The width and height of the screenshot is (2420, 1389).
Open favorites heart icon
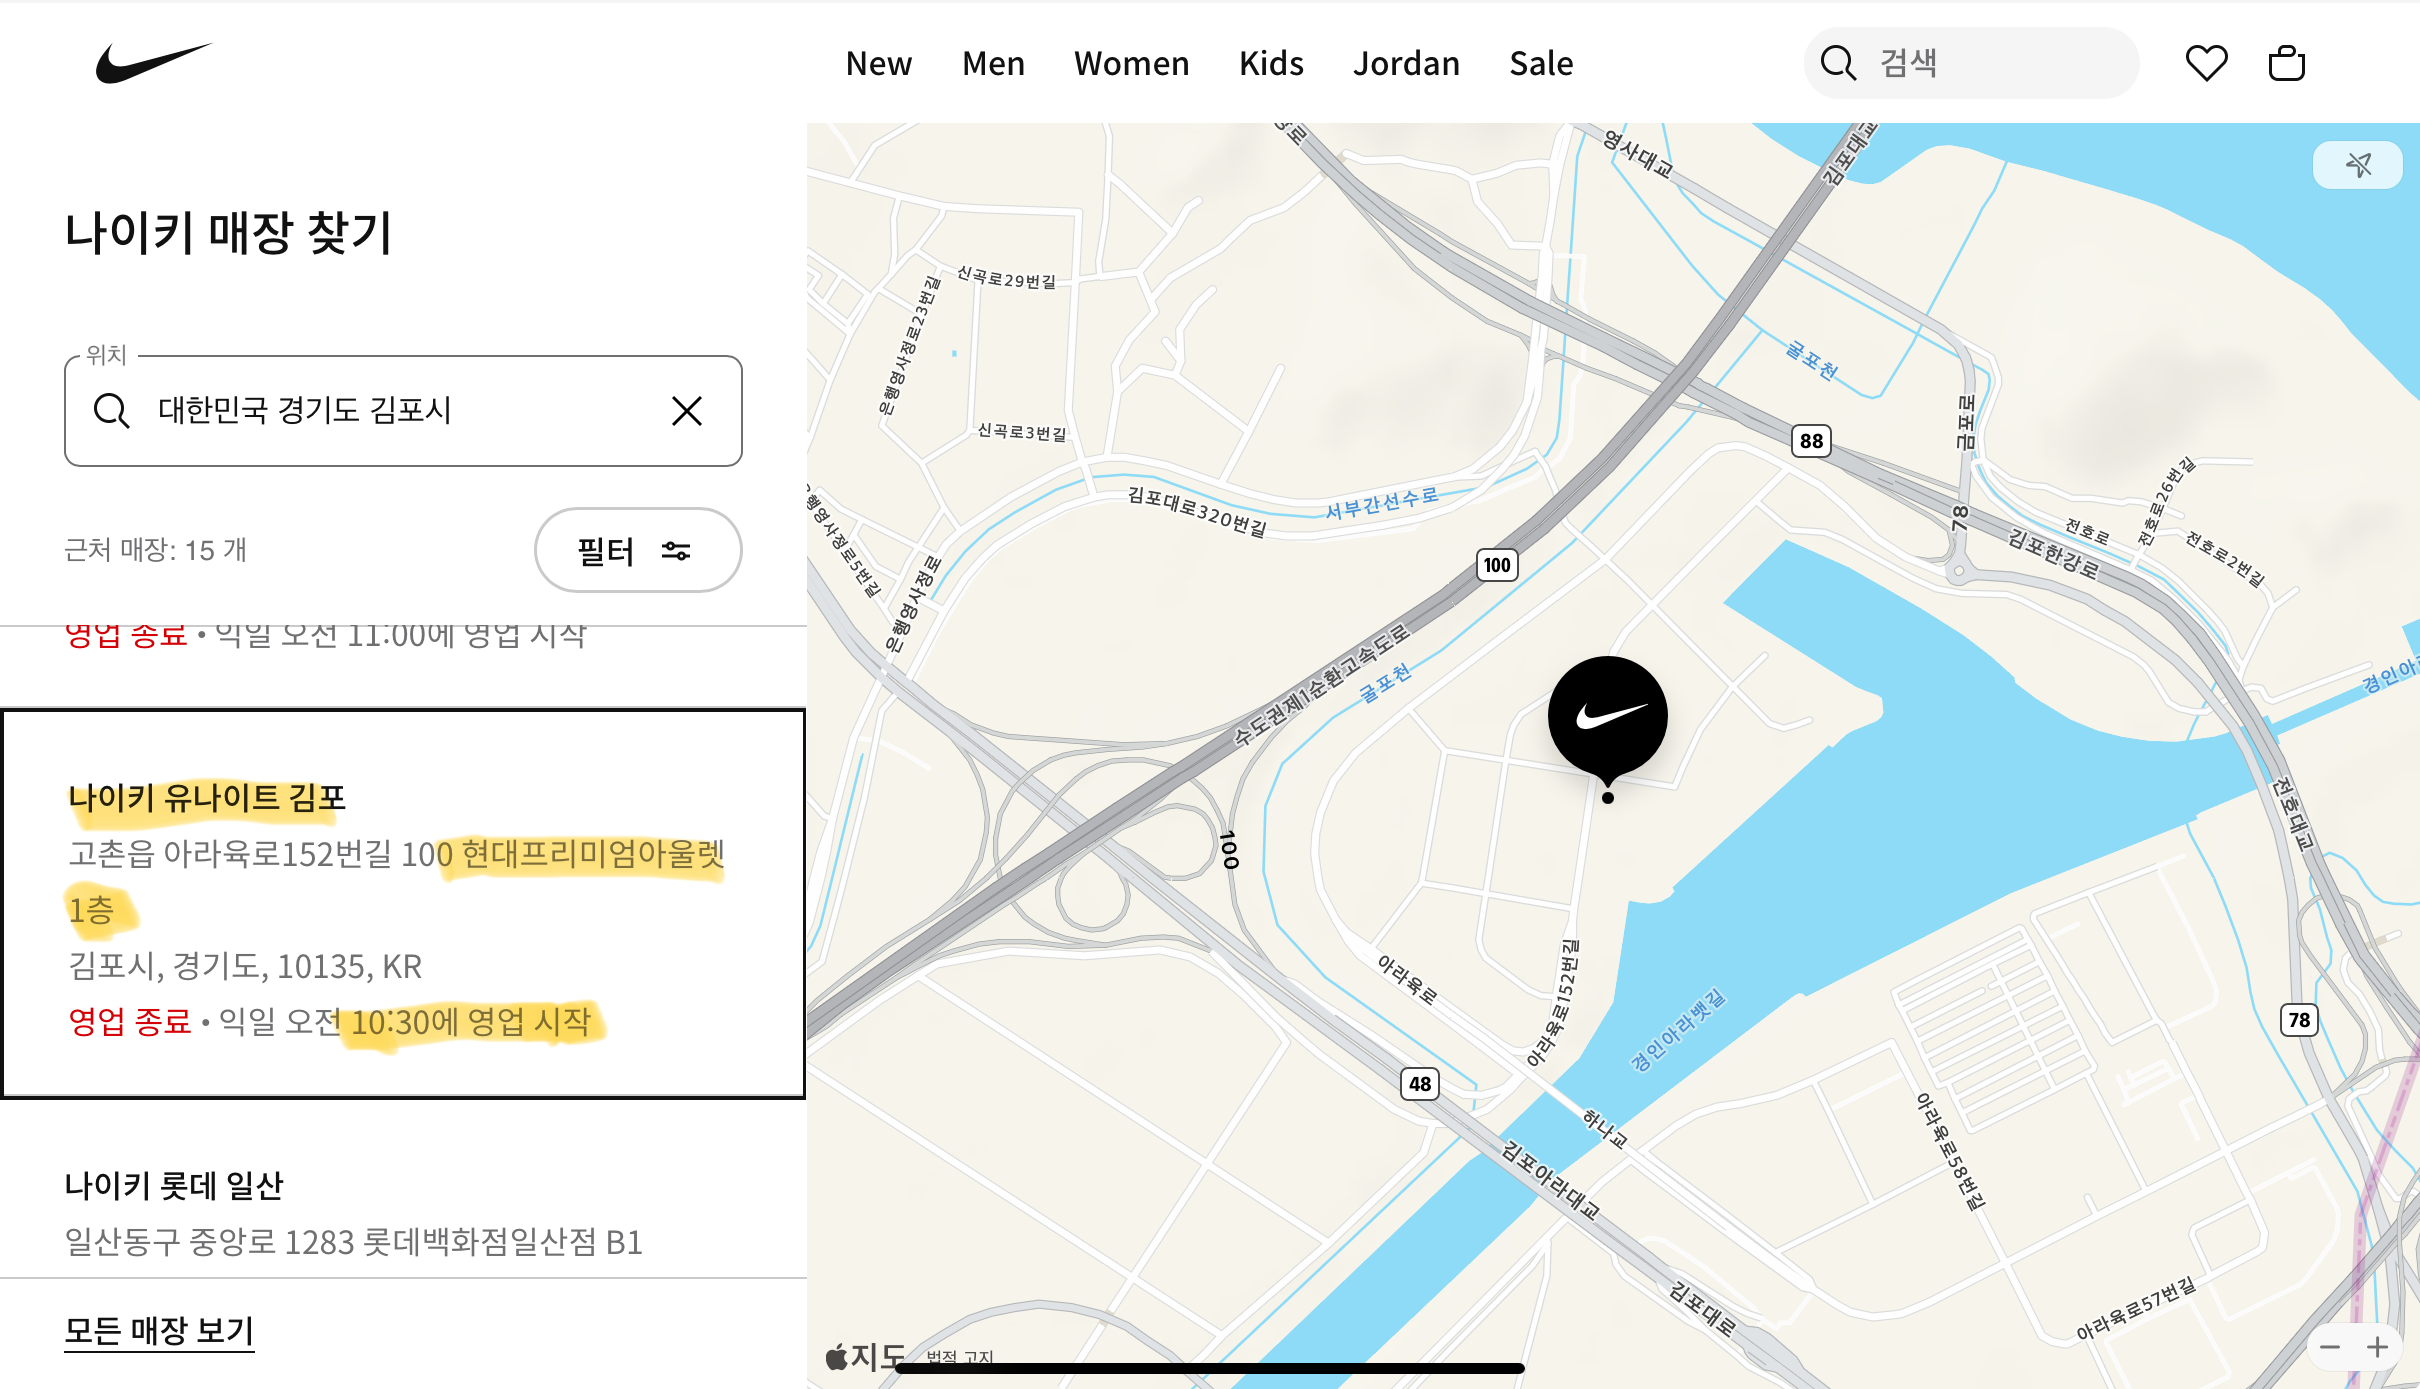2206,63
